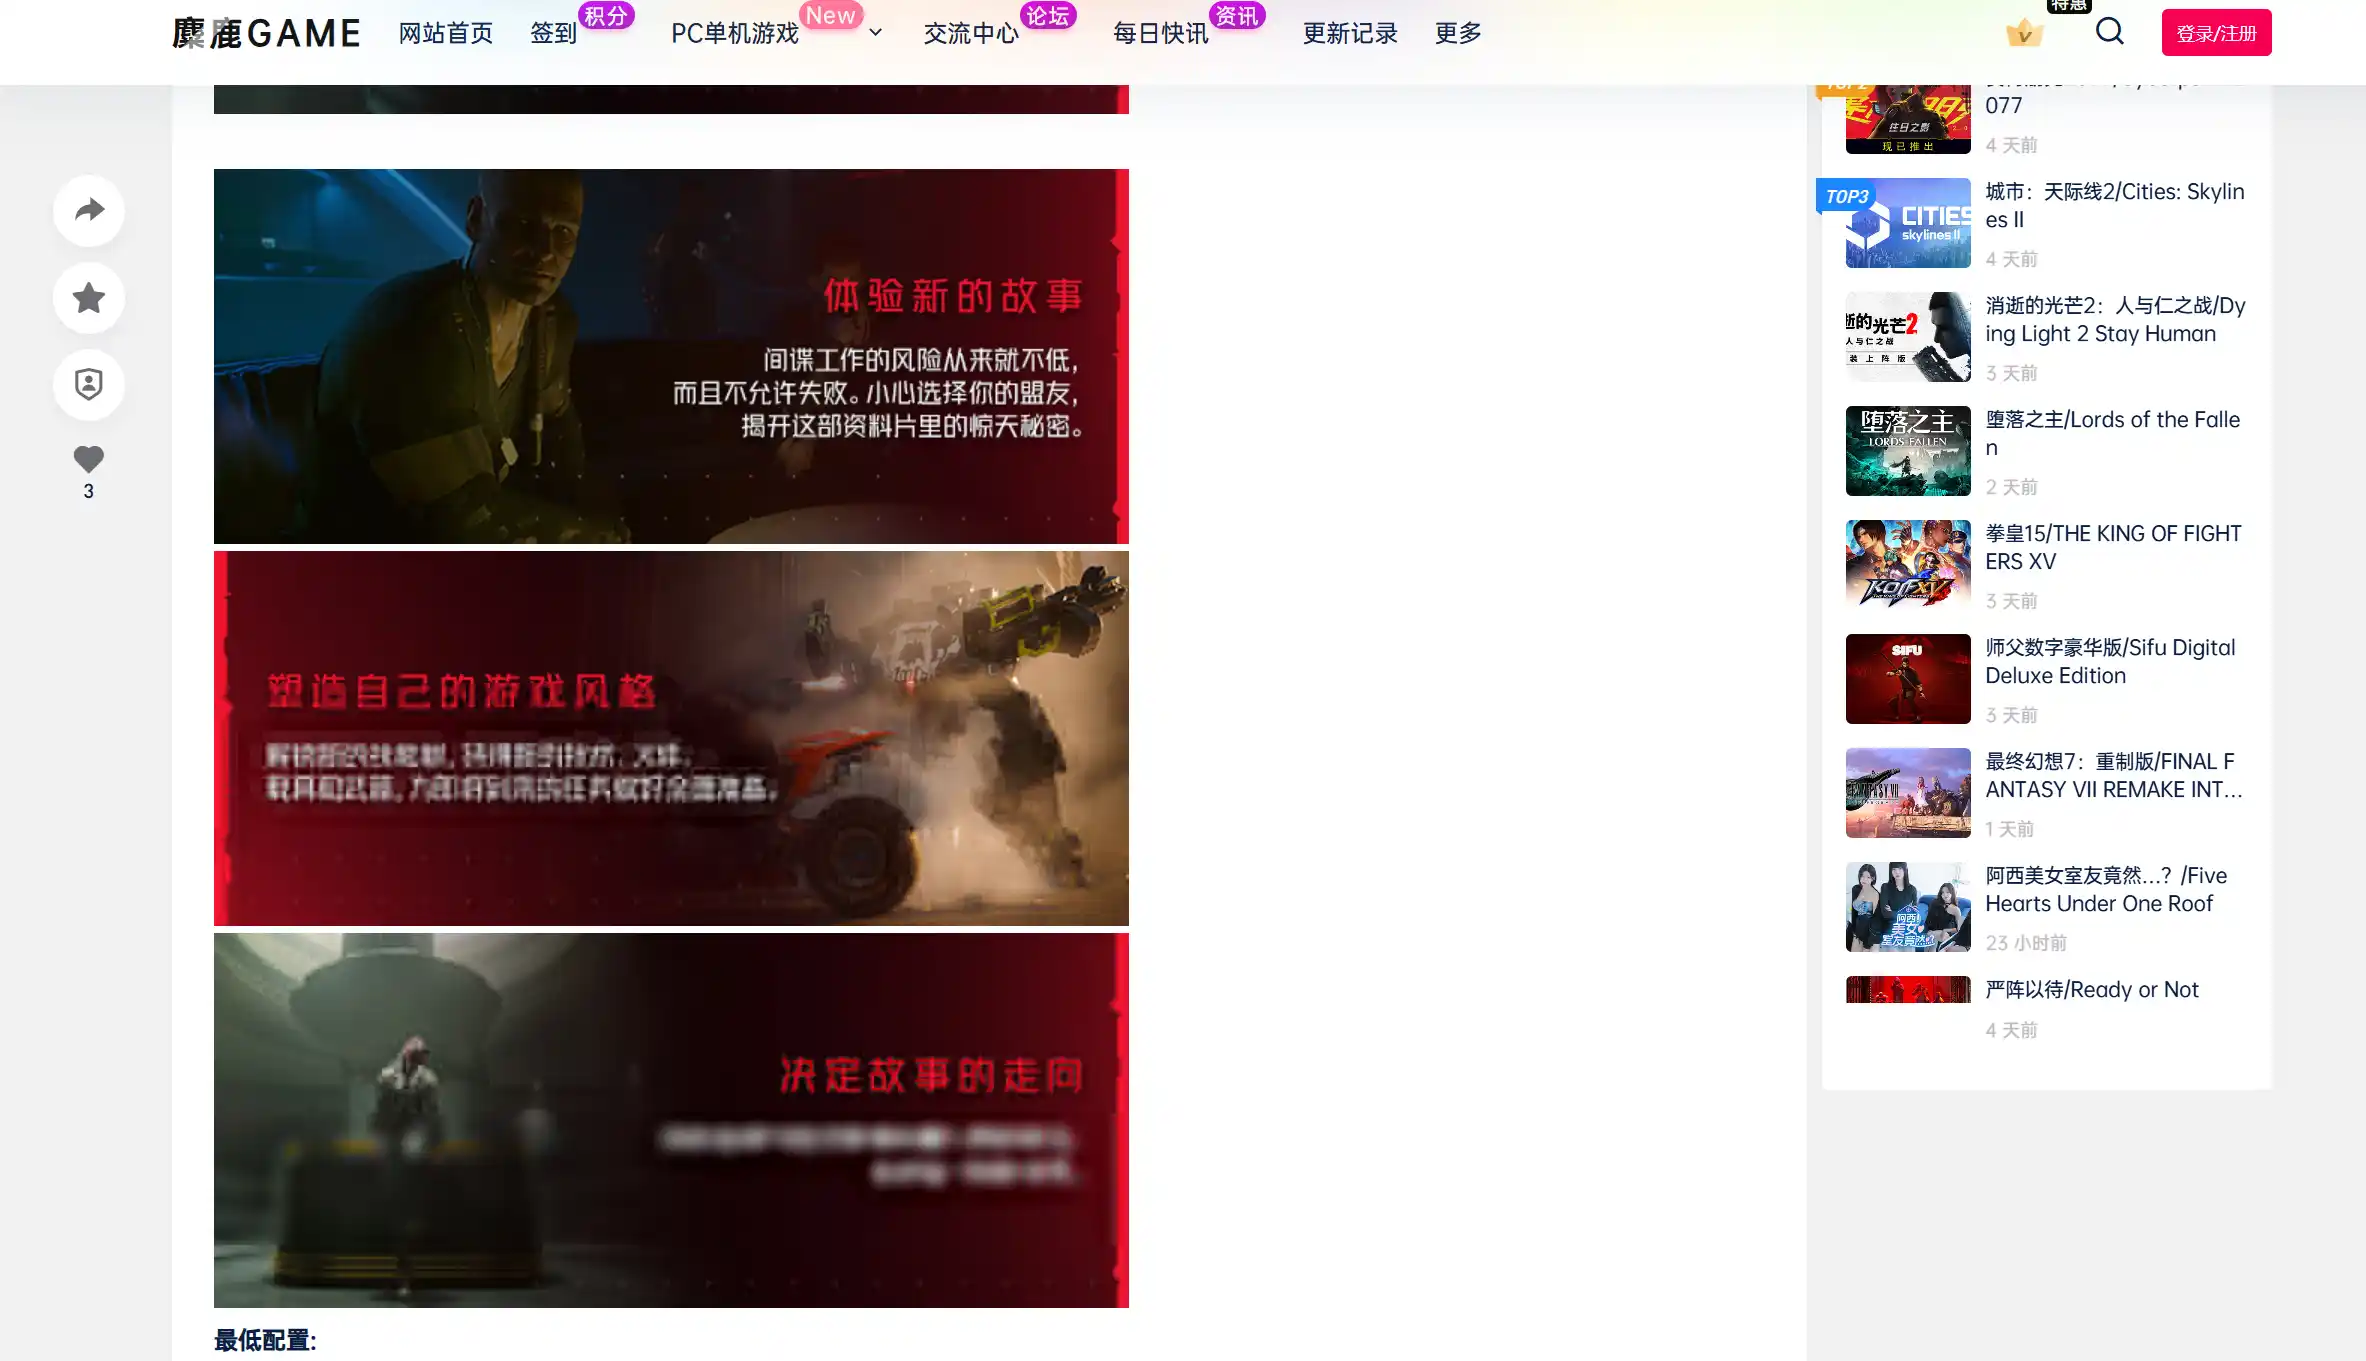This screenshot has width=2366, height=1361.
Task: Click '1 天前' timestamp text
Action: (x=2009, y=829)
